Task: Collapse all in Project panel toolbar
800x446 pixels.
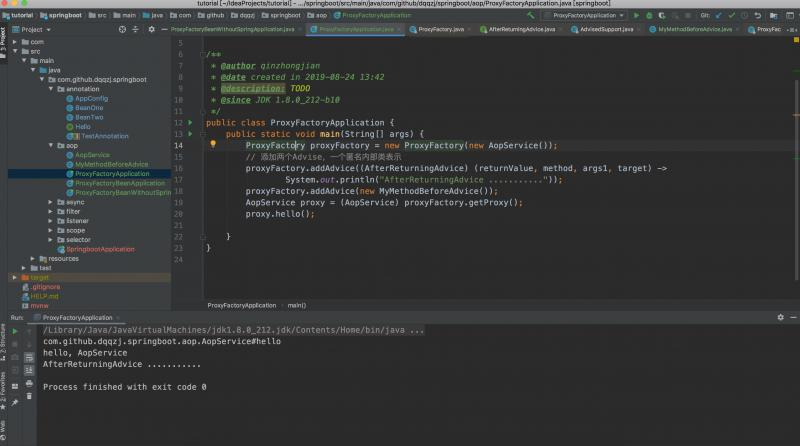Action: coord(135,30)
